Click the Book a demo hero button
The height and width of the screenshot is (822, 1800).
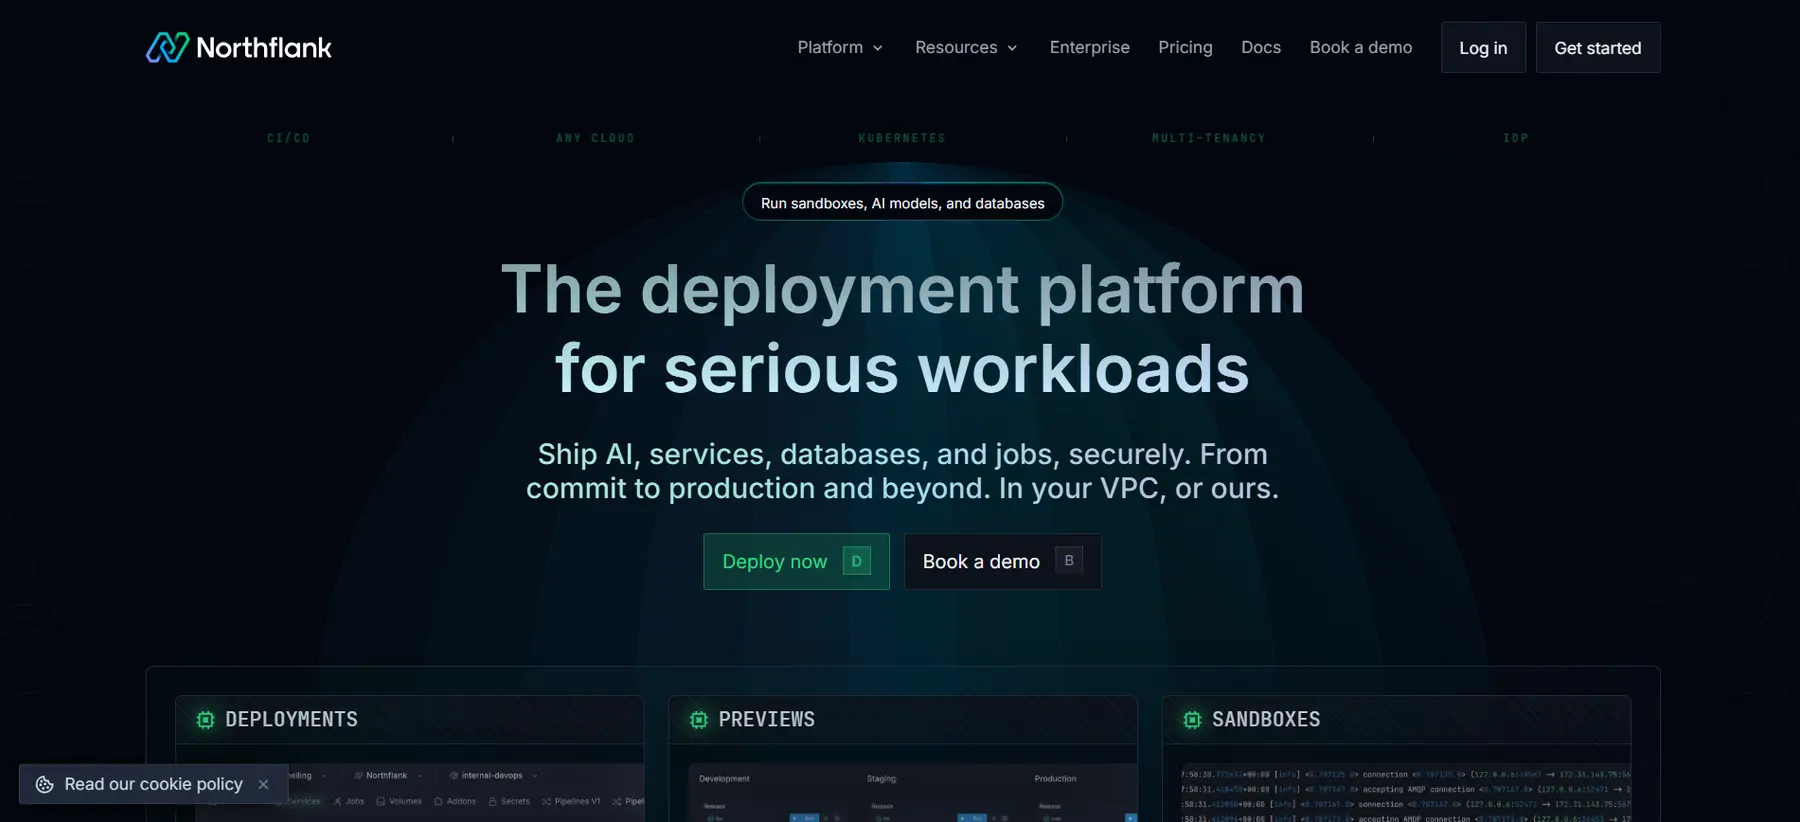(x=1003, y=561)
